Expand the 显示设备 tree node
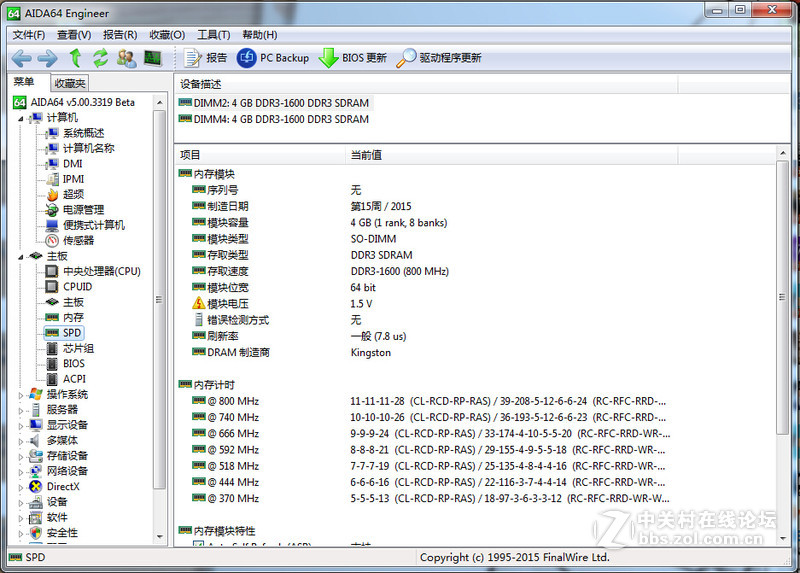 [x=20, y=426]
